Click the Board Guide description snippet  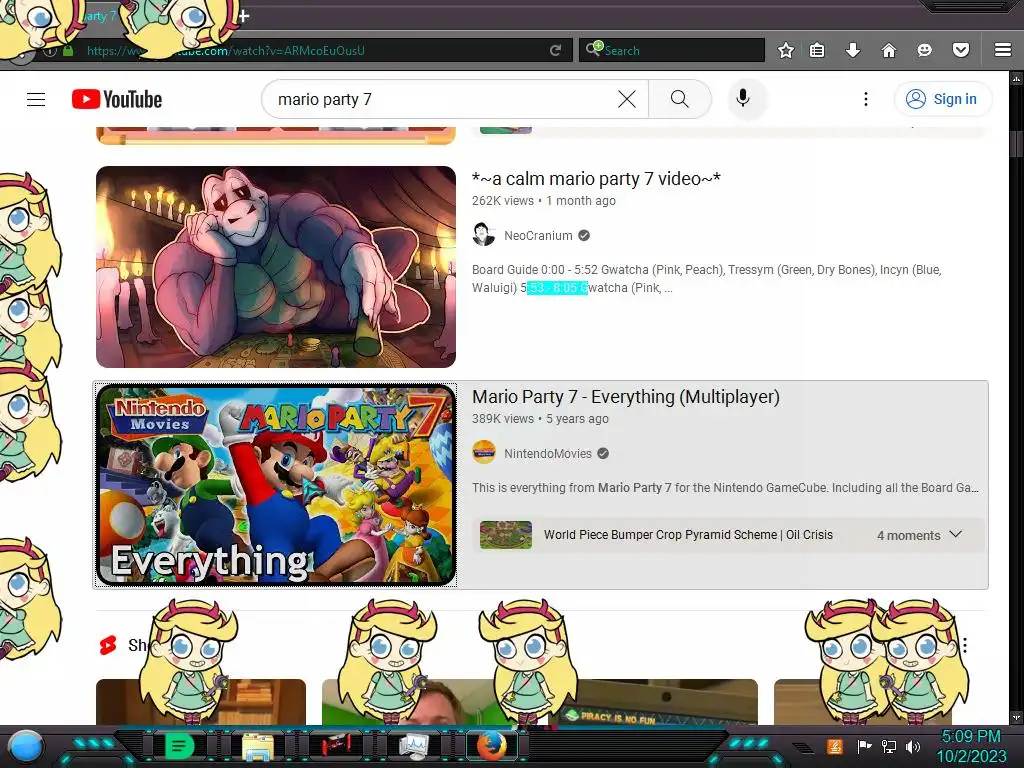click(707, 278)
